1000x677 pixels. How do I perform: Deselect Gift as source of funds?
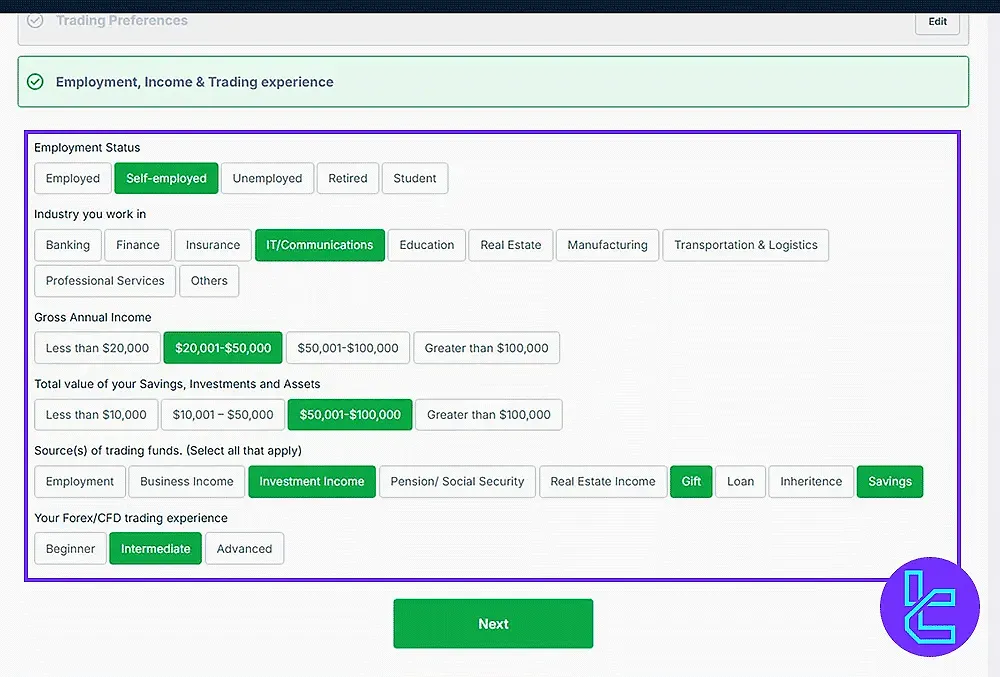691,482
